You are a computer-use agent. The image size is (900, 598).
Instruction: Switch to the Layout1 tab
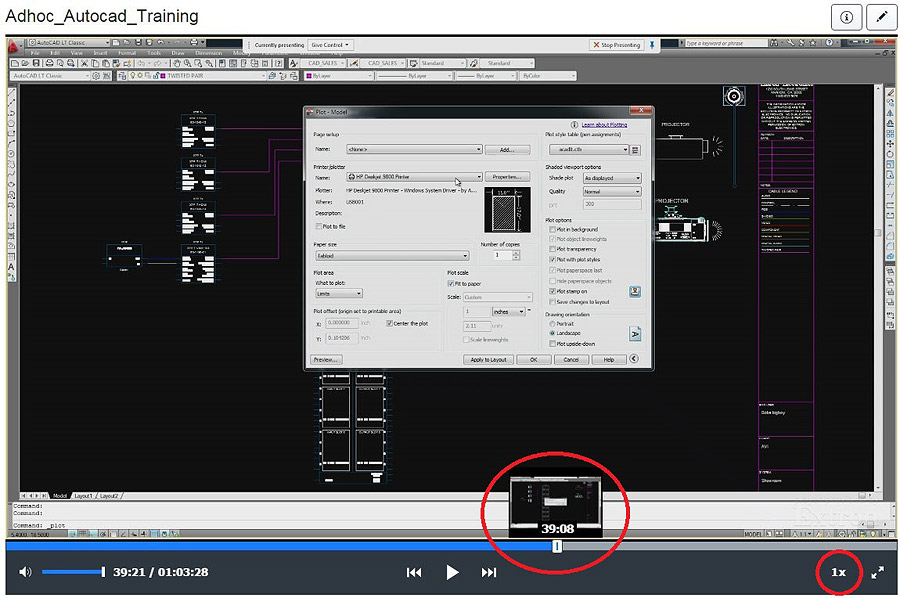pyautogui.click(x=83, y=495)
